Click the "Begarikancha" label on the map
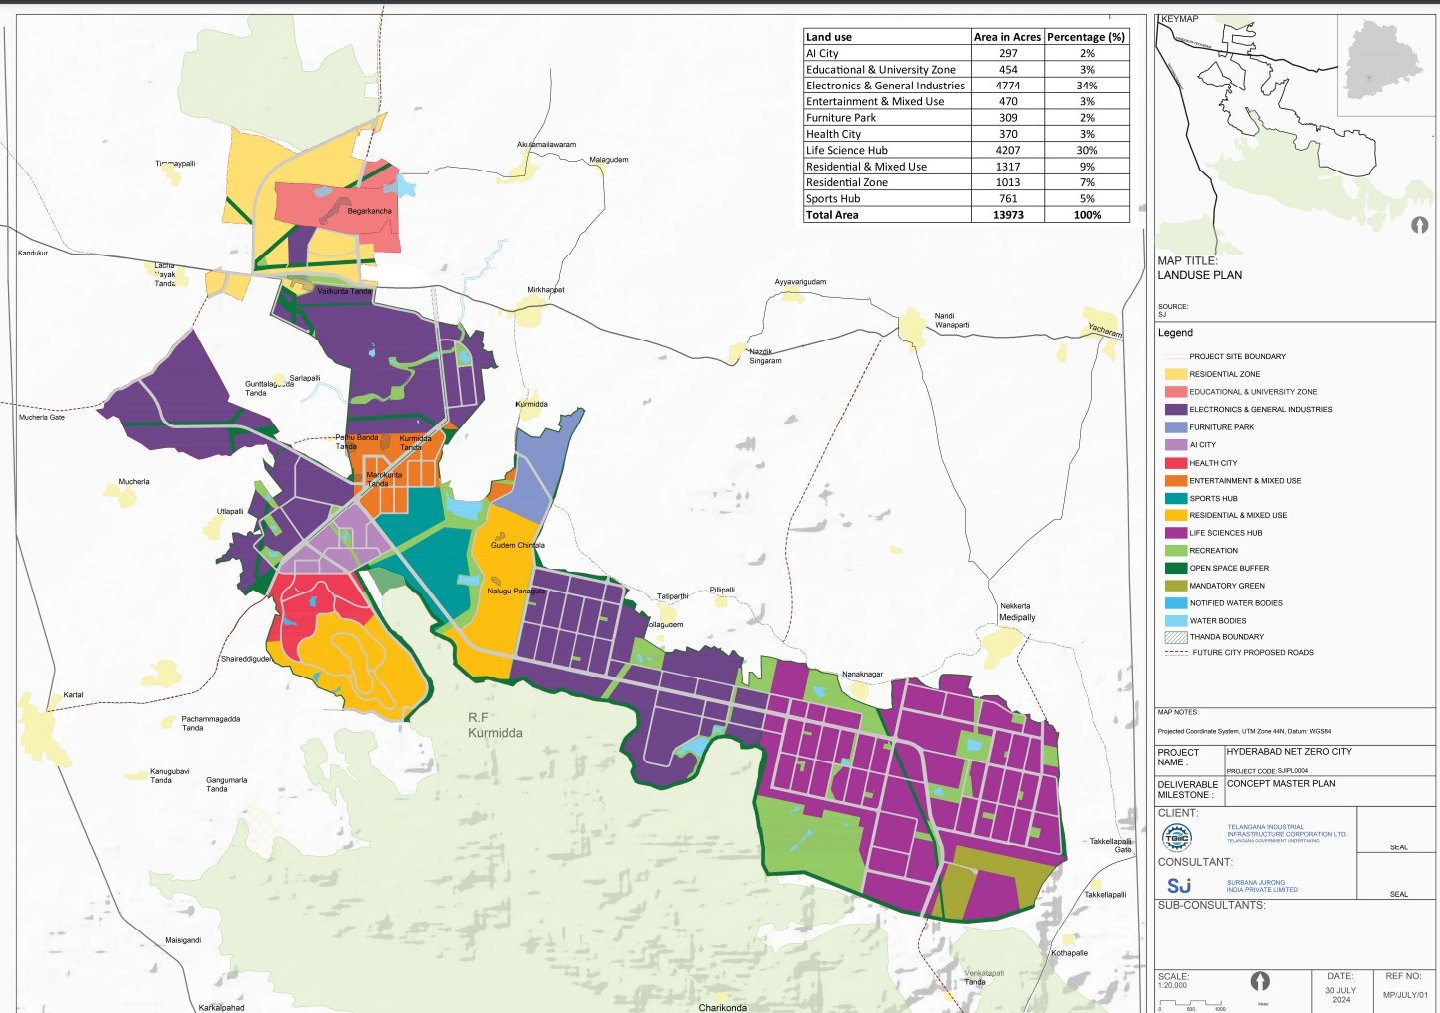The height and width of the screenshot is (1013, 1440). click(x=370, y=211)
